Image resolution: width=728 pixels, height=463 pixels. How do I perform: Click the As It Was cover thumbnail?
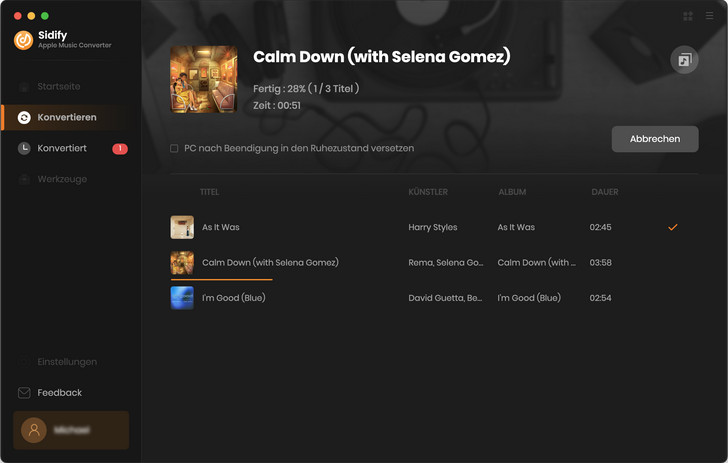tap(182, 227)
